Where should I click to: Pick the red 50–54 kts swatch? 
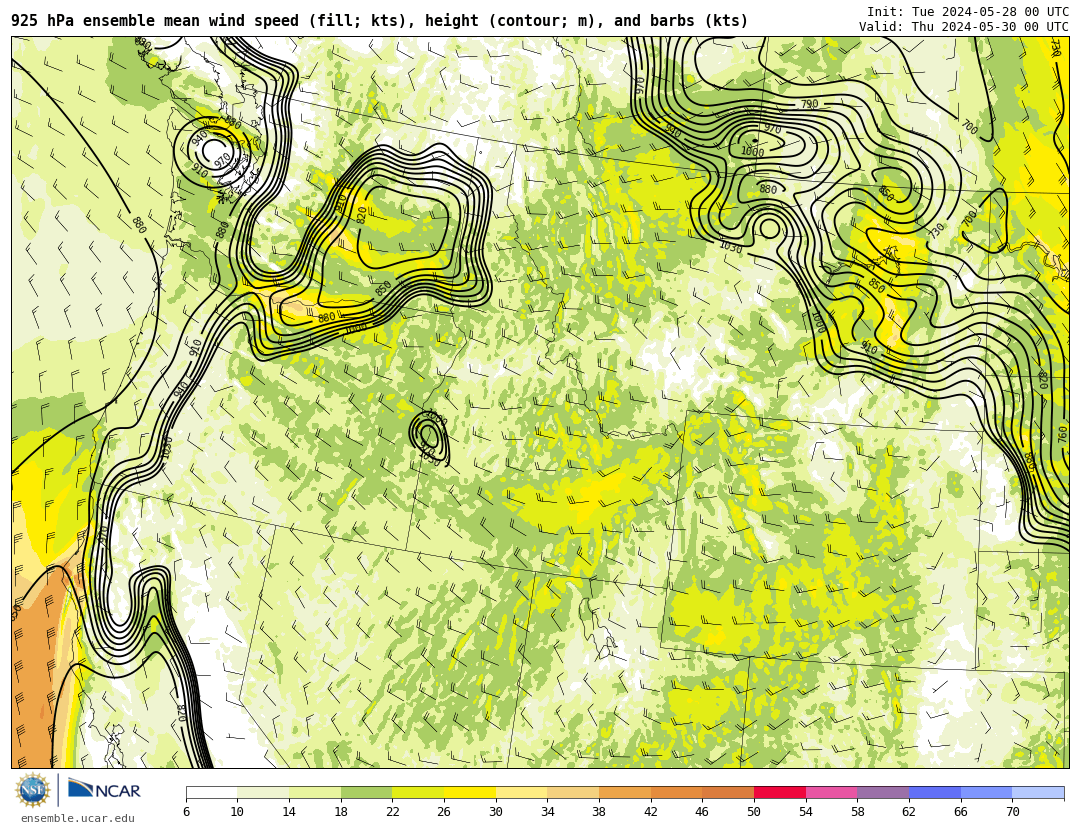[780, 792]
